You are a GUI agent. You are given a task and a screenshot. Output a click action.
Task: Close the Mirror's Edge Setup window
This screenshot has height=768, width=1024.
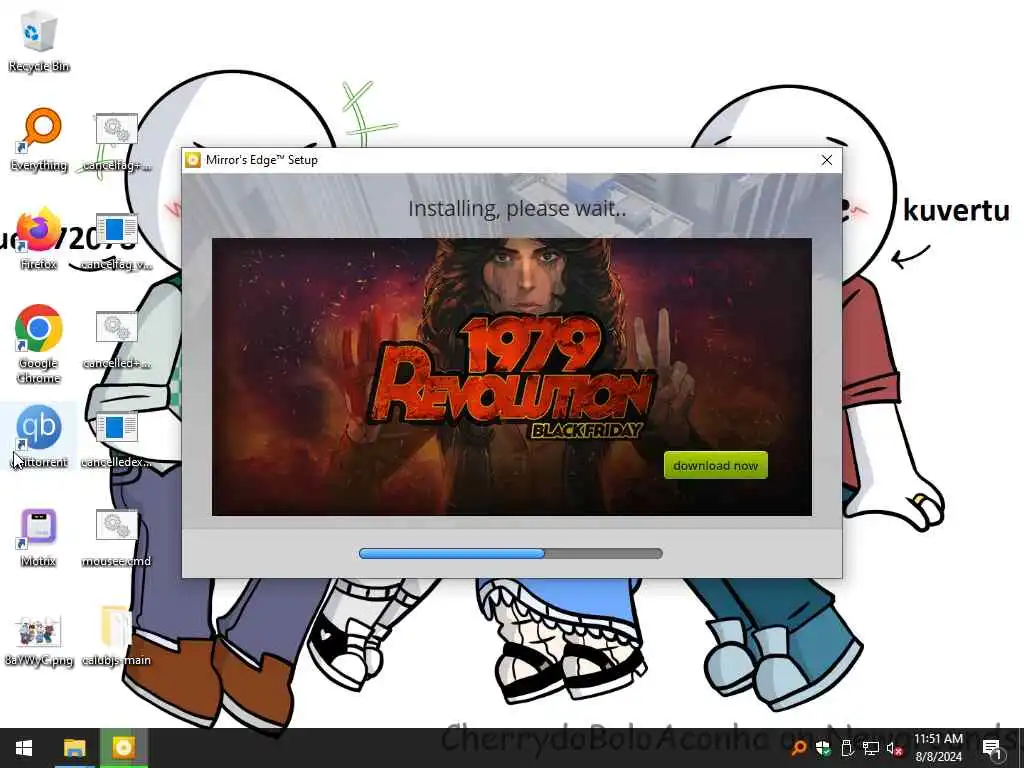pyautogui.click(x=827, y=160)
